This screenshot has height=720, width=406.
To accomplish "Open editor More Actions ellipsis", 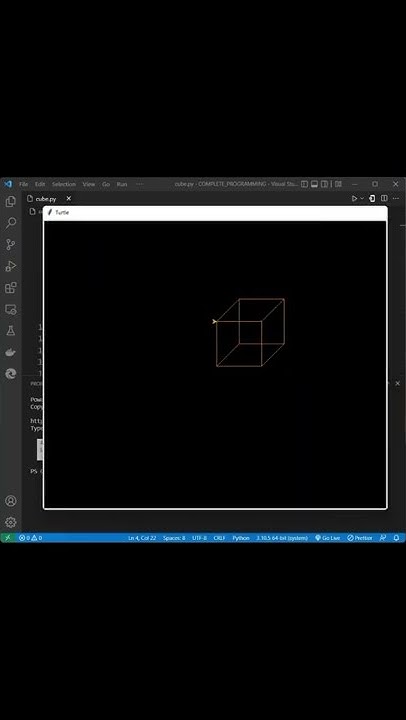I will pos(395,198).
